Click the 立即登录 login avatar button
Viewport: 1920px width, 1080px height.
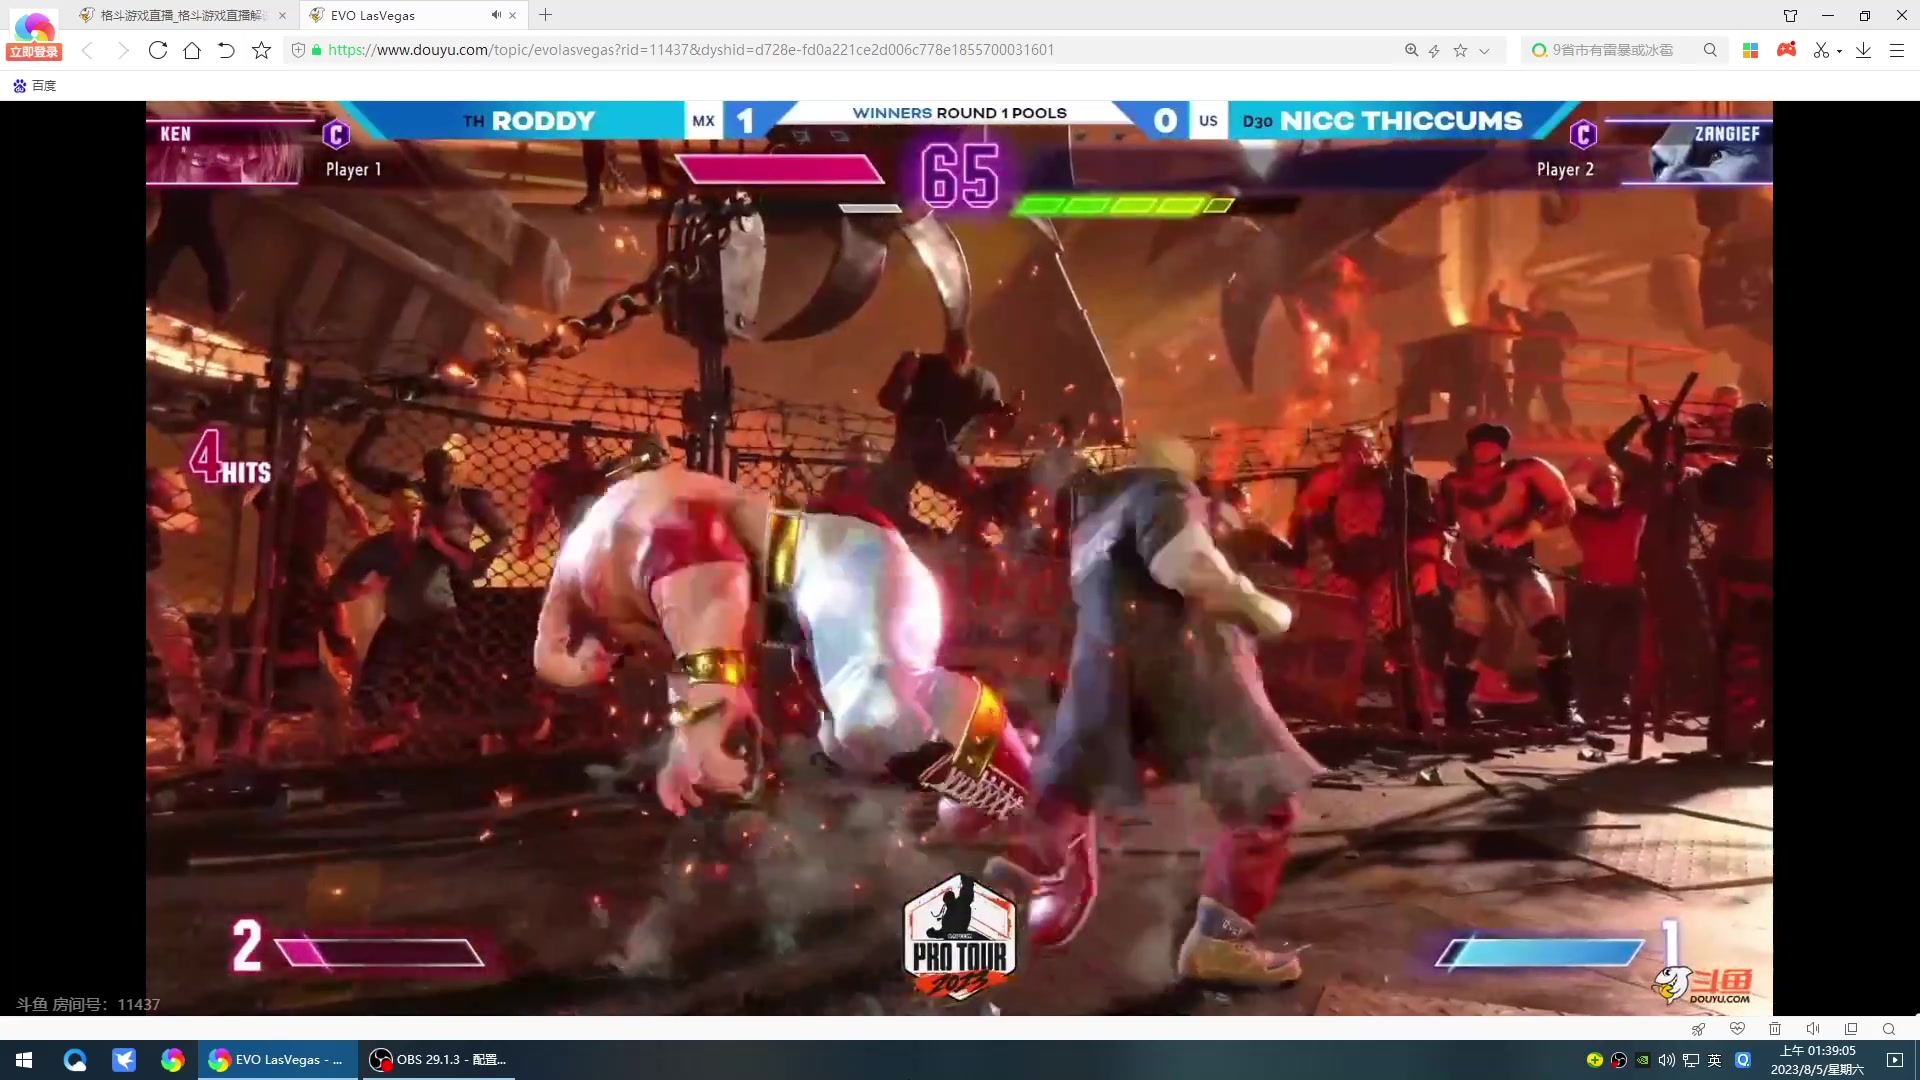pos(34,36)
